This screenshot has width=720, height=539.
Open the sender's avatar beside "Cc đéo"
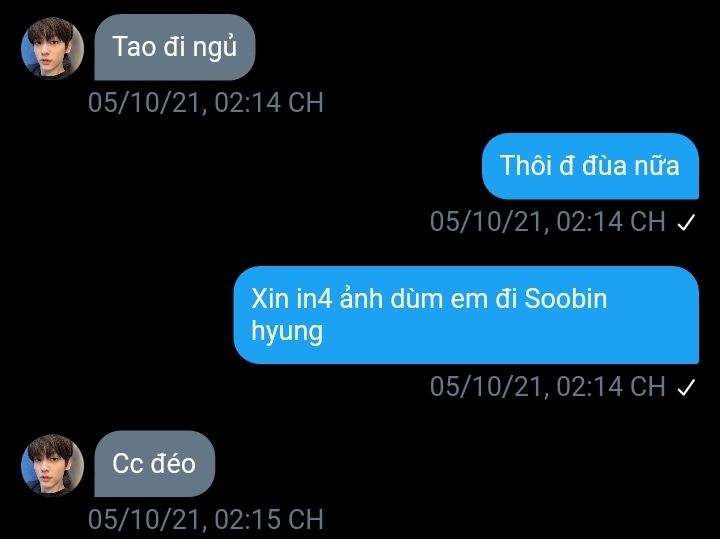52,465
